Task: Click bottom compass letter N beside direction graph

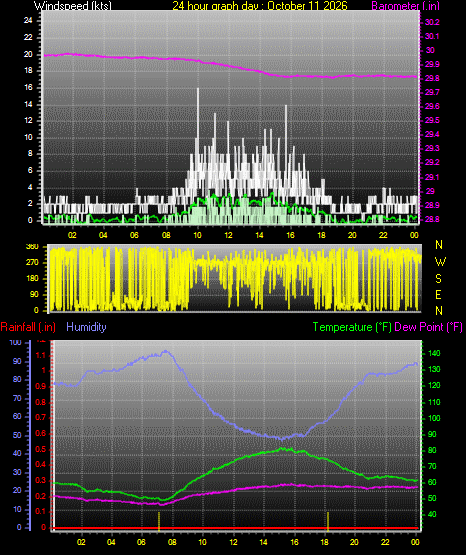Action: [x=439, y=311]
